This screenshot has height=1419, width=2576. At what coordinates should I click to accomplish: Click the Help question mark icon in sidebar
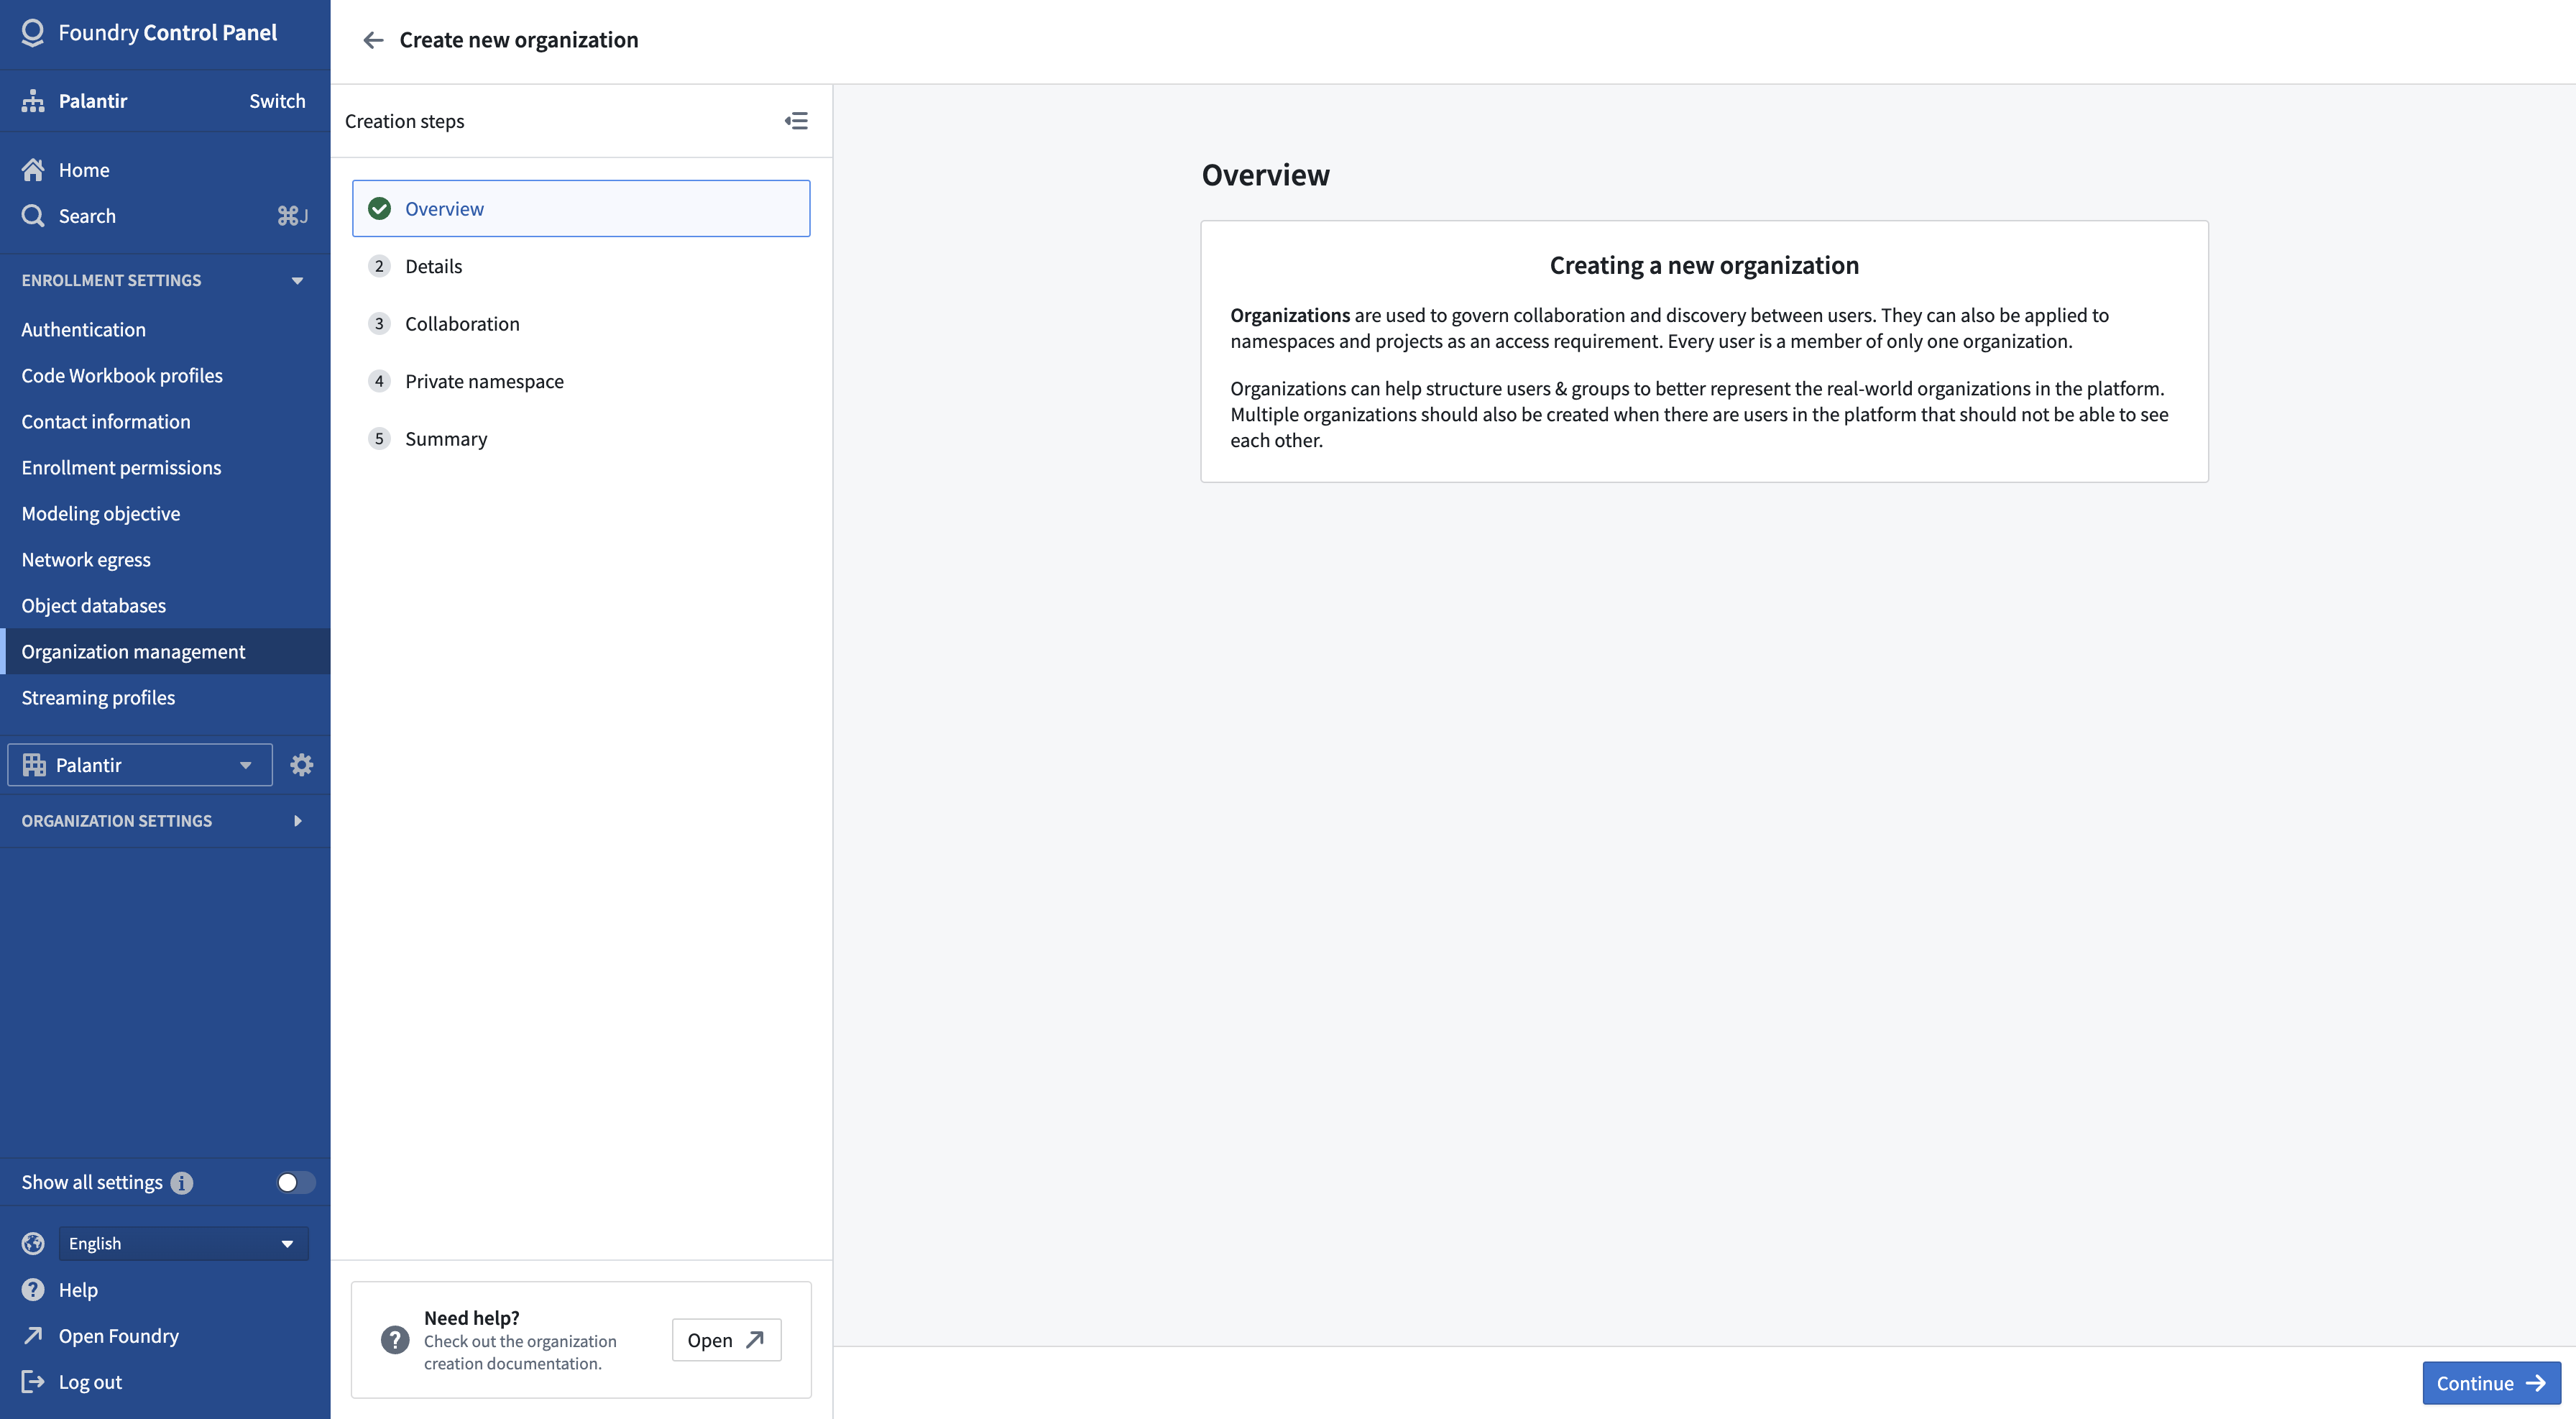point(33,1290)
